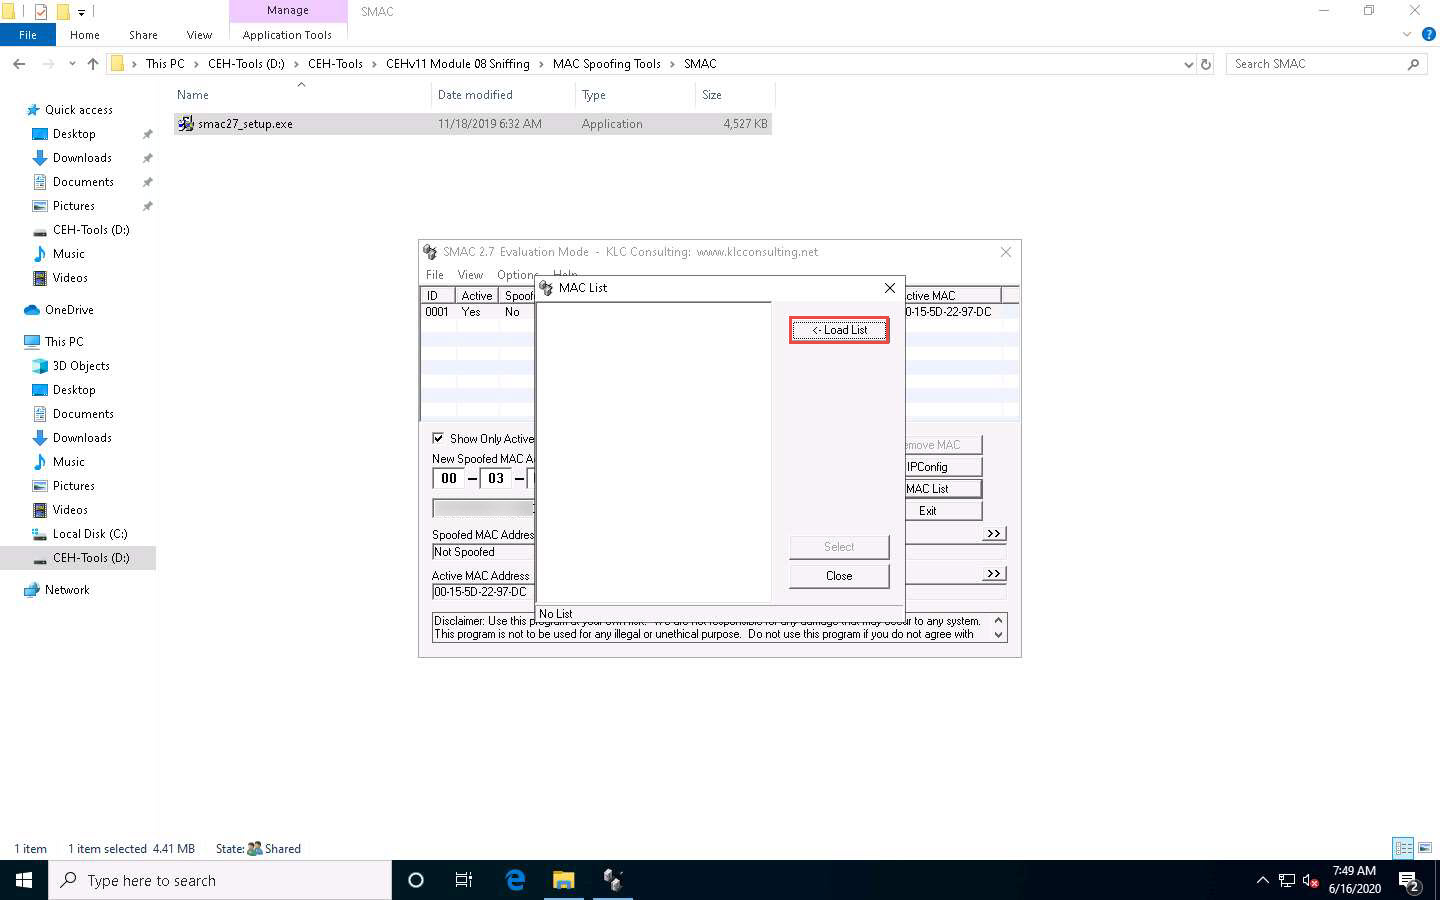Screen dimensions: 1440x900
Task: Open Local Disk (C:) in sidebar
Action: click(x=90, y=534)
